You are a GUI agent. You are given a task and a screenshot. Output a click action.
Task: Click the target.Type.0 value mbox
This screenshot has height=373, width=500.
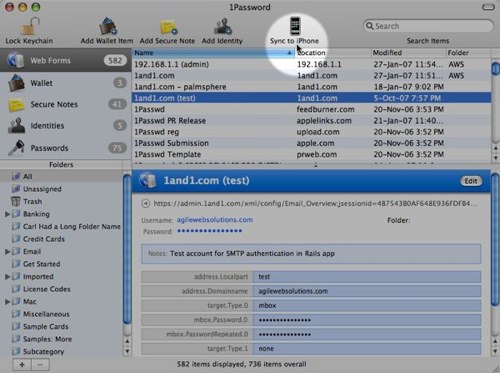tap(367, 305)
